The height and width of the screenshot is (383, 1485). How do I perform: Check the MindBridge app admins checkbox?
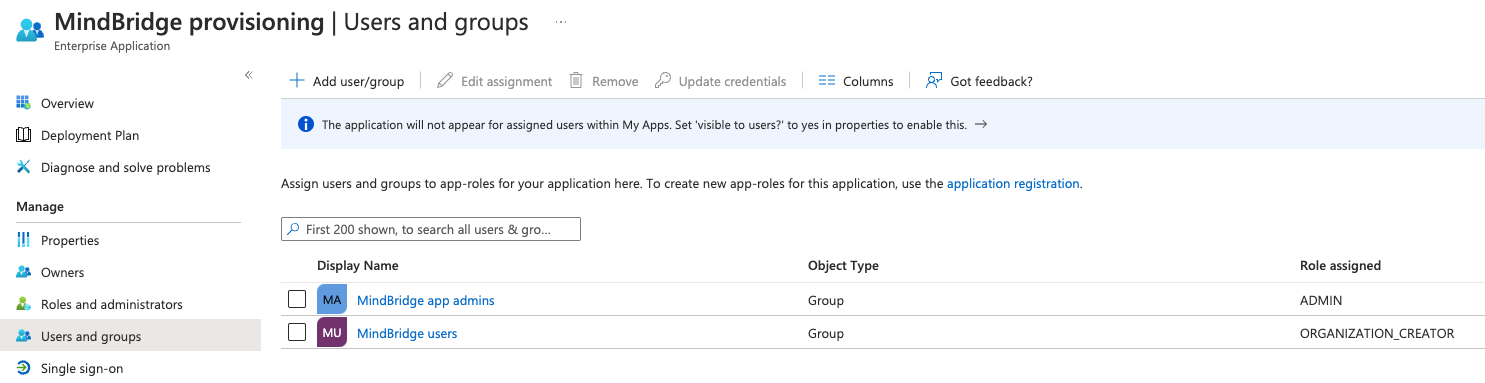pyautogui.click(x=297, y=299)
